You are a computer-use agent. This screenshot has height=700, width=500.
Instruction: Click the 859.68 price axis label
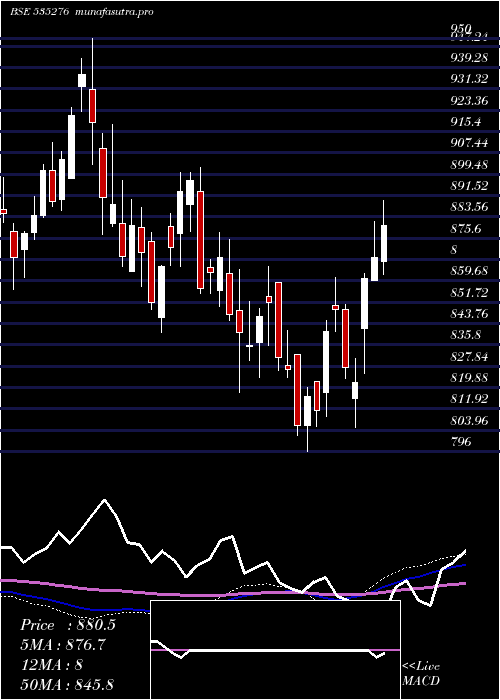(469, 271)
